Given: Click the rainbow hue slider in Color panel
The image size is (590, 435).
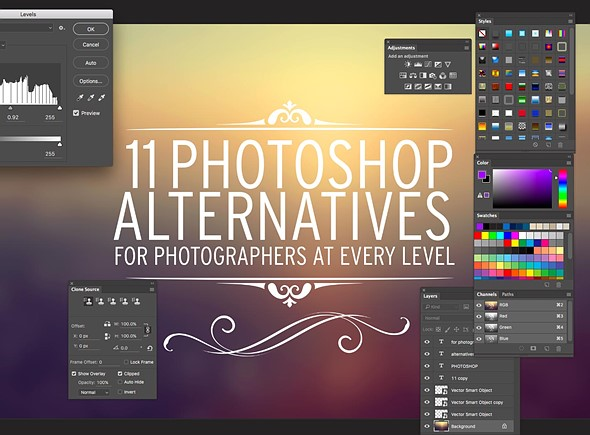Looking at the screenshot, I should 562,189.
